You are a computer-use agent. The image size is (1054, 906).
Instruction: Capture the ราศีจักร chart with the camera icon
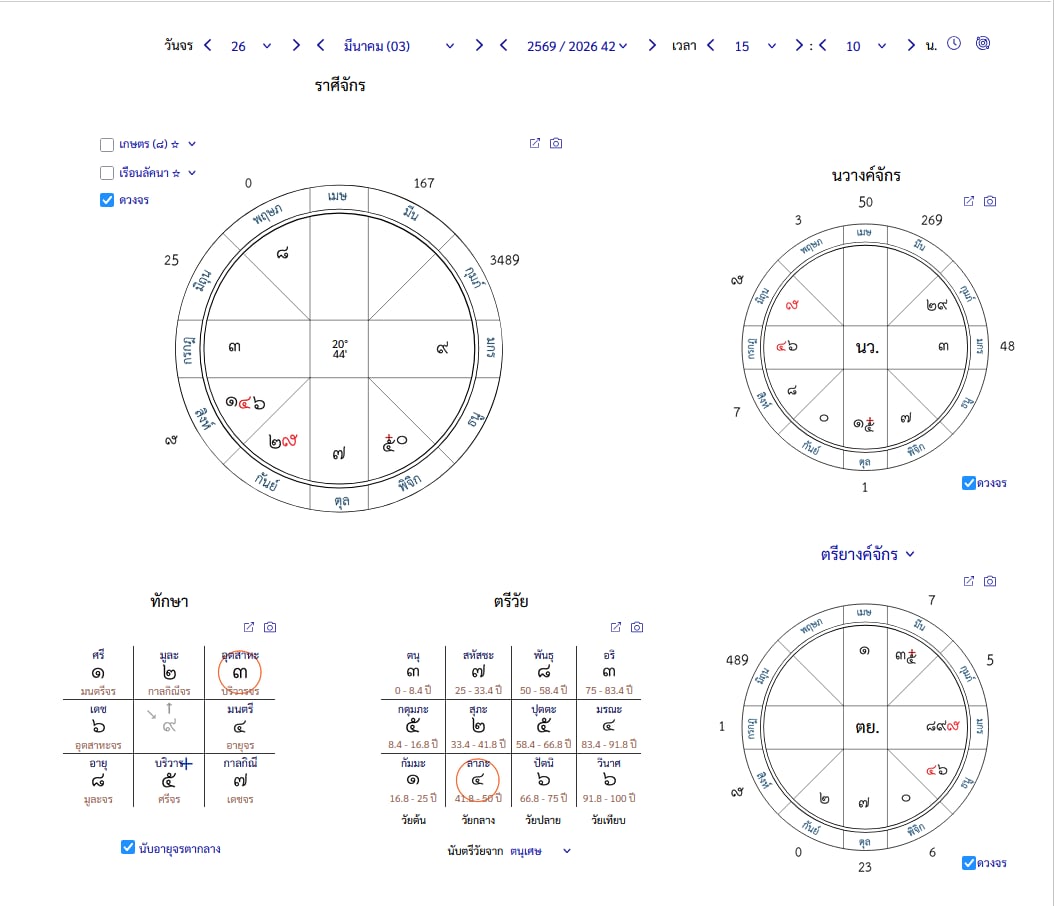556,143
